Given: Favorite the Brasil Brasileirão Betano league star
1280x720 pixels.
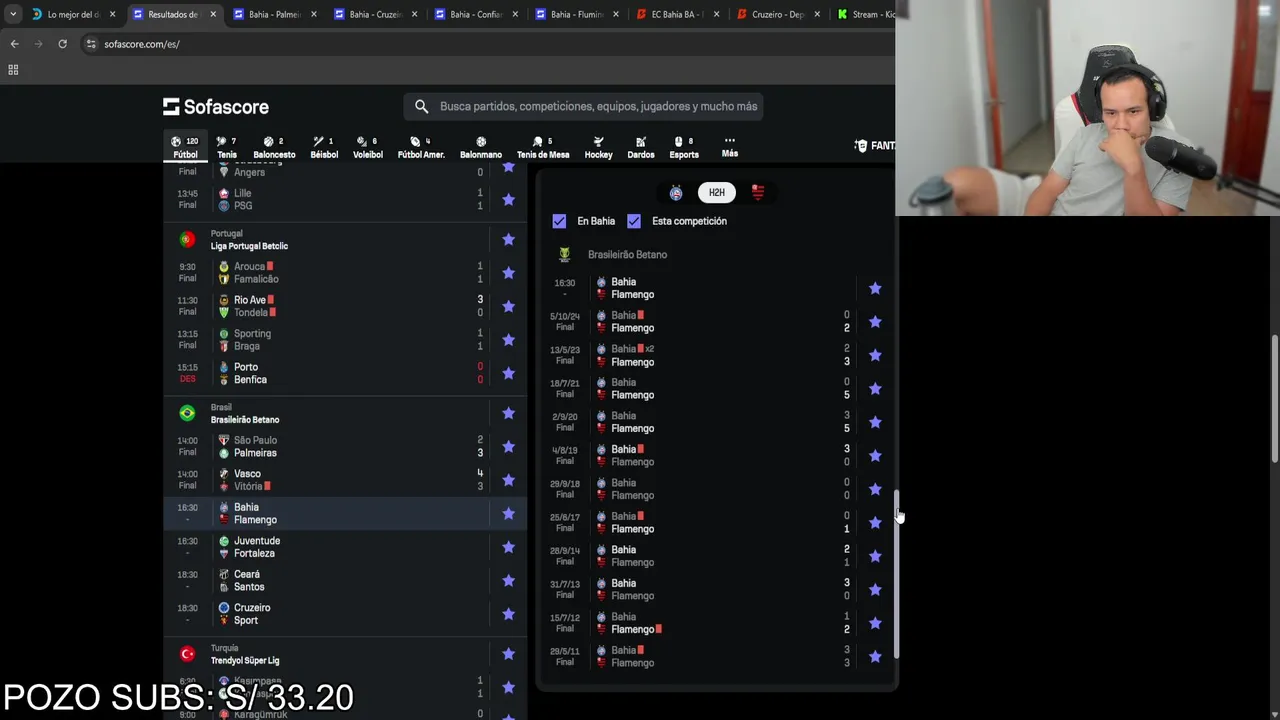Looking at the screenshot, I should 508,413.
